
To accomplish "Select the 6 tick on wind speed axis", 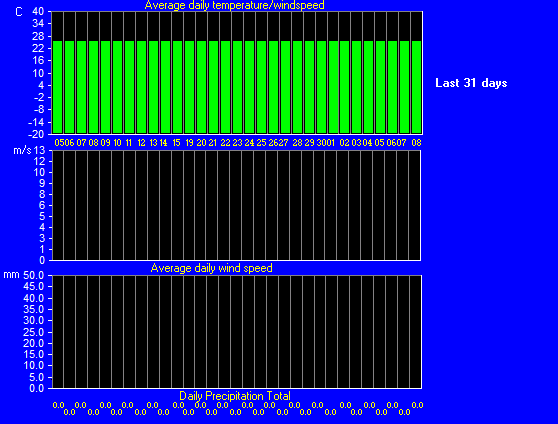I will click(42, 205).
